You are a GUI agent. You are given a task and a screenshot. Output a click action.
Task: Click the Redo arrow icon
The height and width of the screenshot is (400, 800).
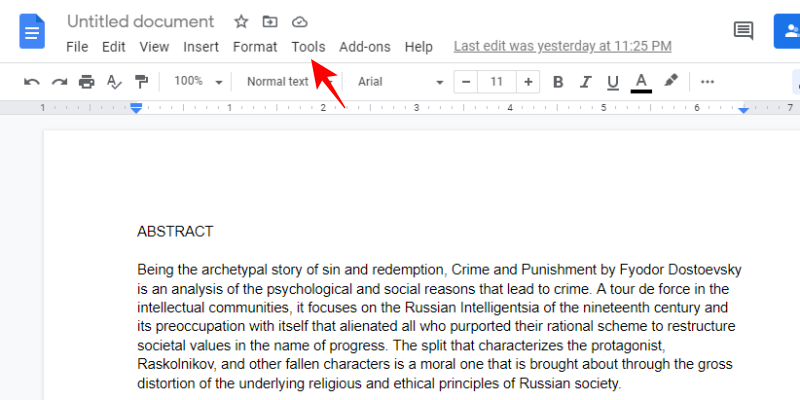coord(59,82)
